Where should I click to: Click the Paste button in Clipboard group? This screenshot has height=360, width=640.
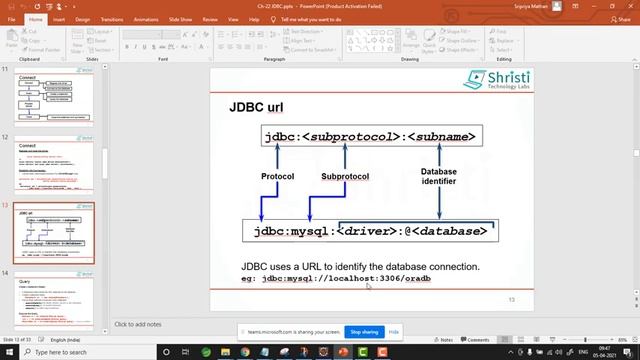click(x=12, y=40)
